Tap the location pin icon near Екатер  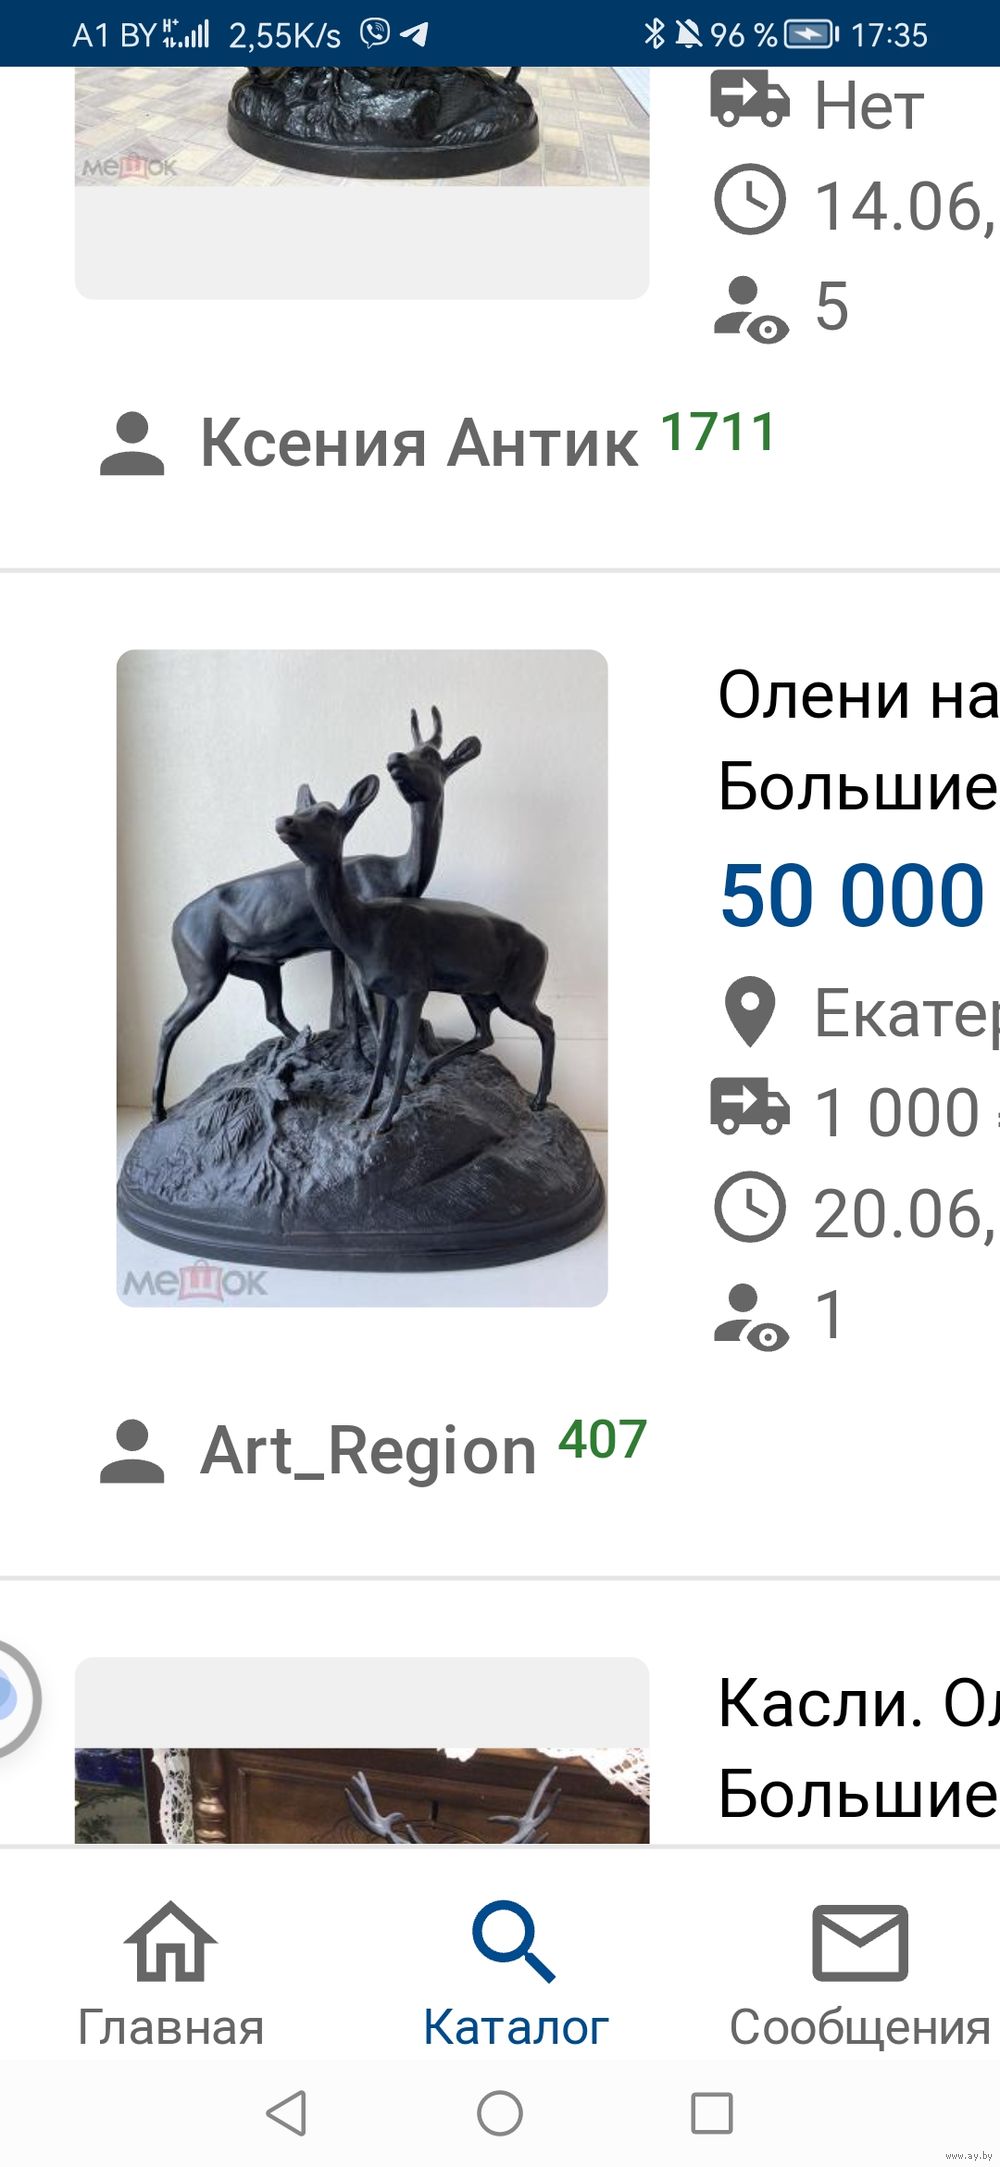point(750,1012)
